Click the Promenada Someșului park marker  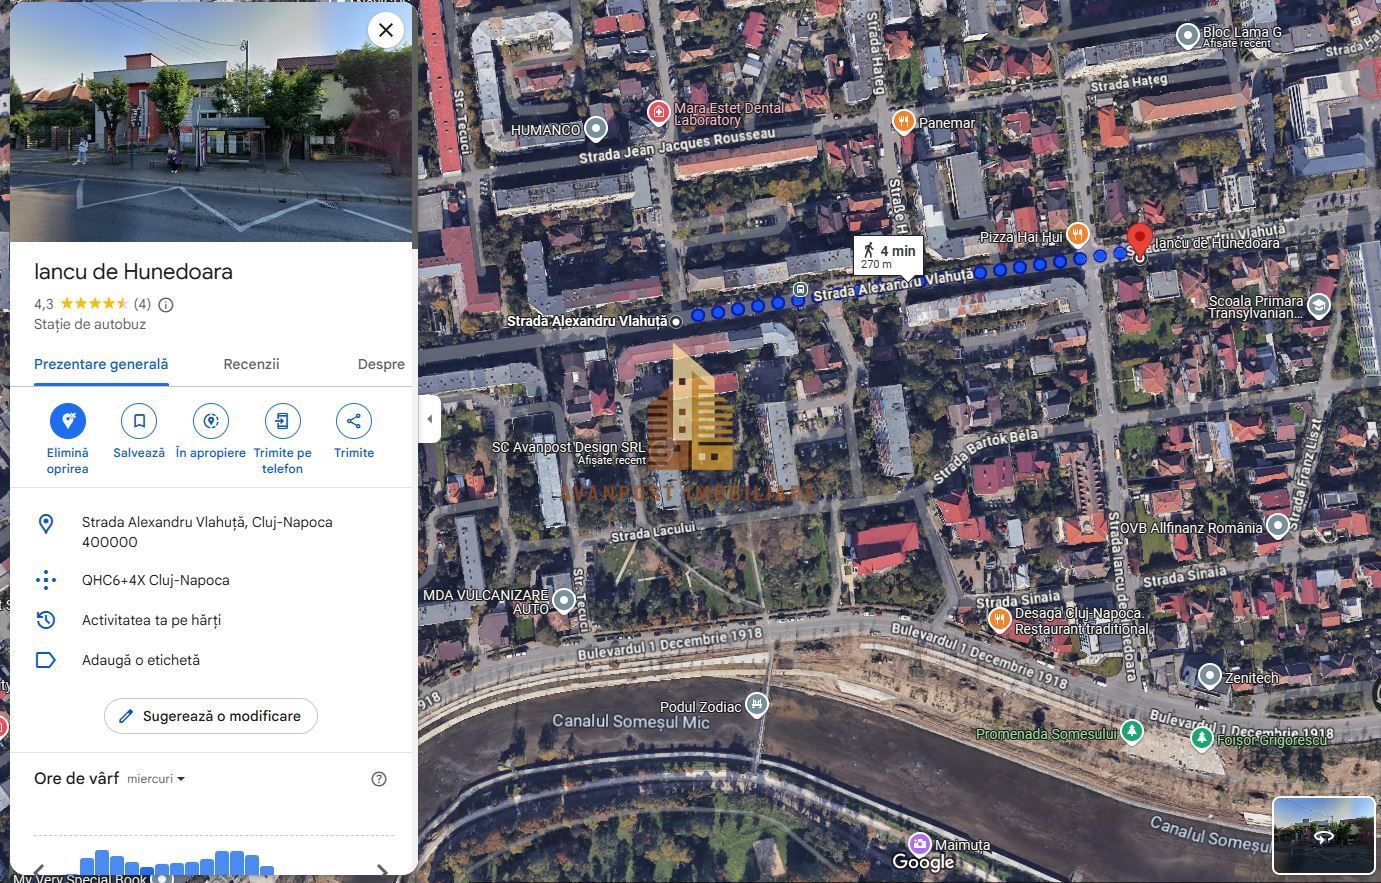[x=1131, y=732]
